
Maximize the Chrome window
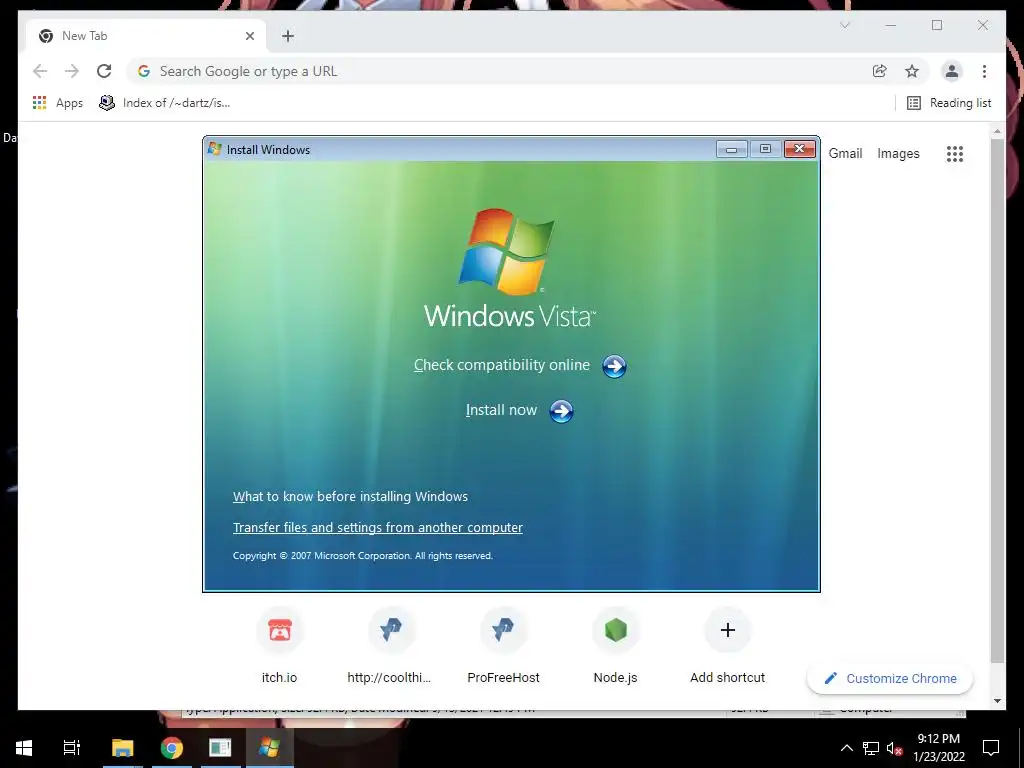937,25
